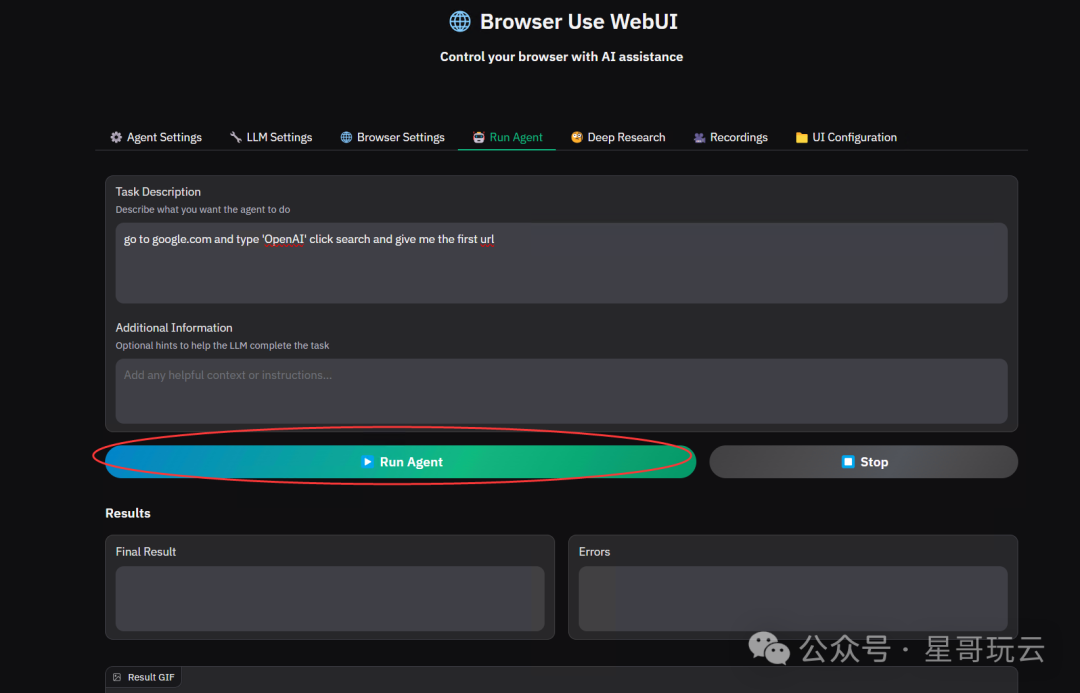Select the Run Agent tab

point(508,137)
